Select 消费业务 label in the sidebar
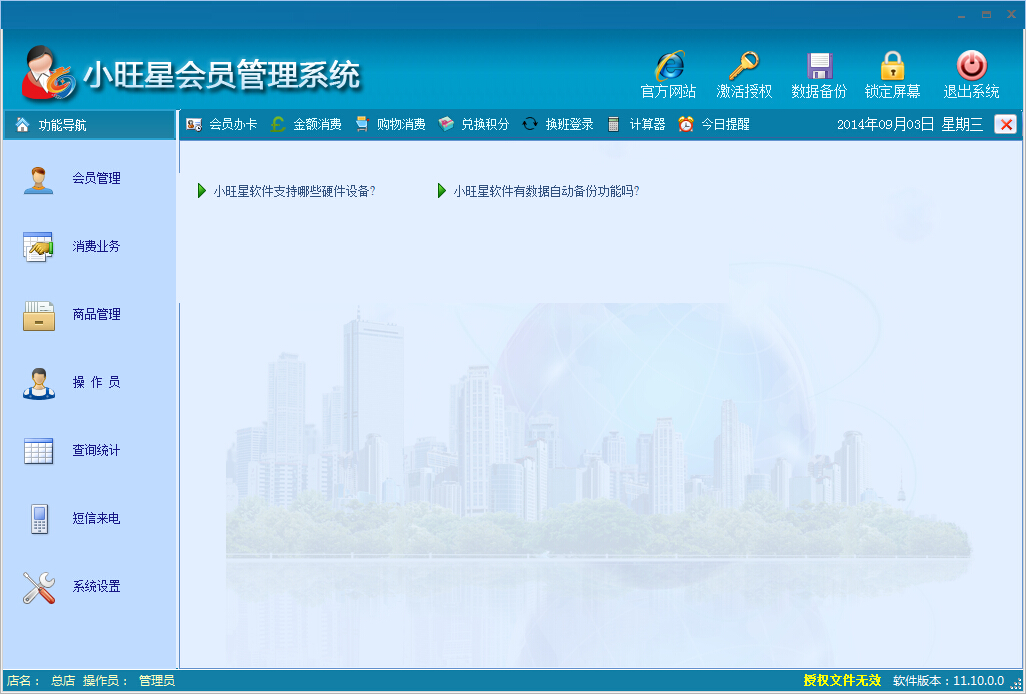This screenshot has width=1026, height=694. 96,247
